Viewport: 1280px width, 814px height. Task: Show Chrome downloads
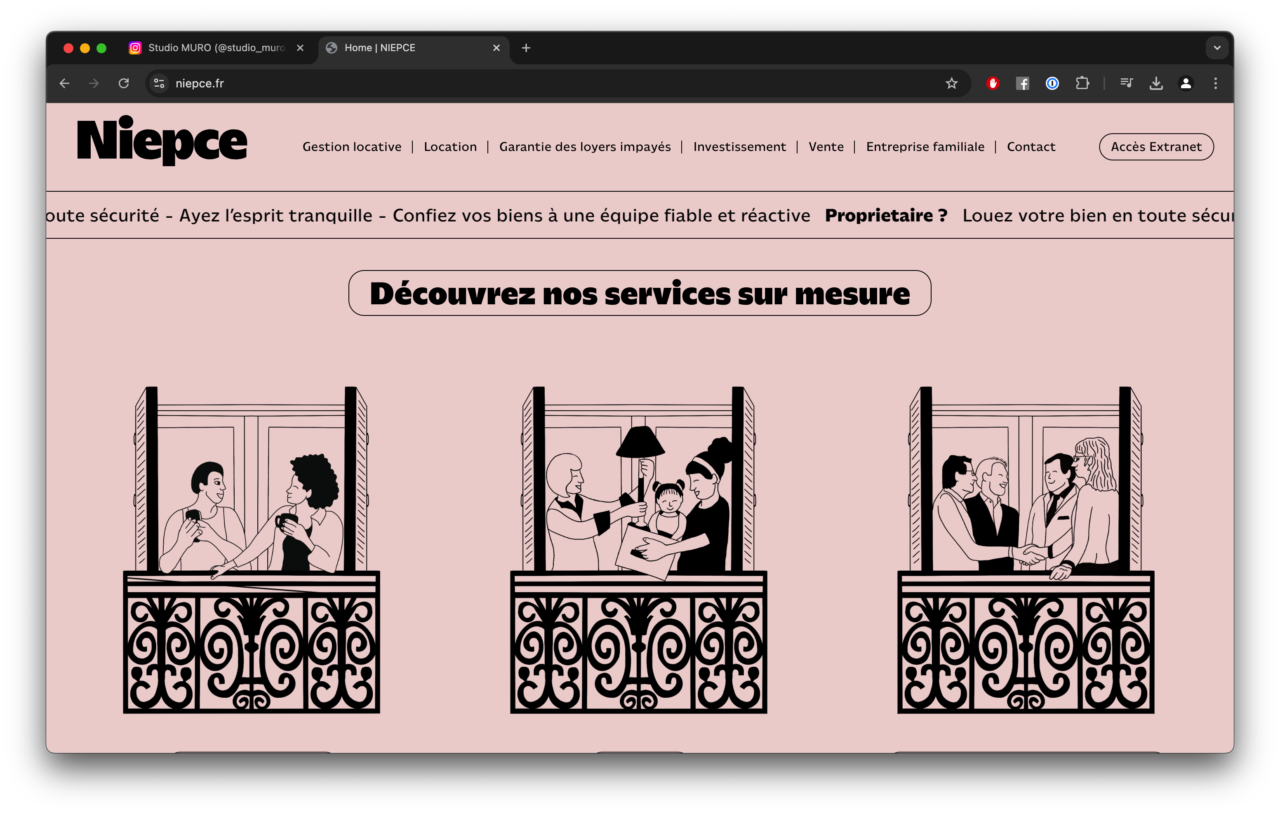click(1156, 84)
